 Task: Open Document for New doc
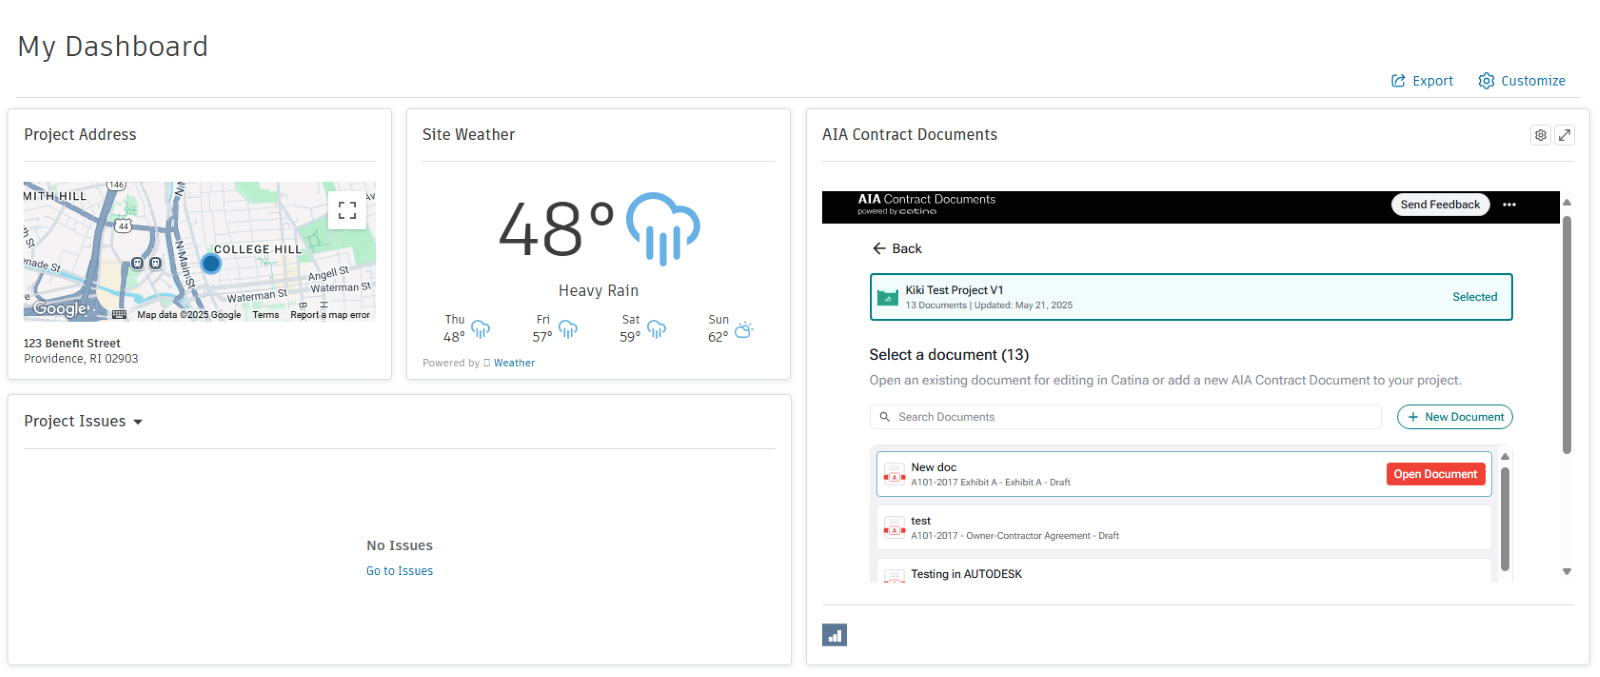(x=1435, y=474)
